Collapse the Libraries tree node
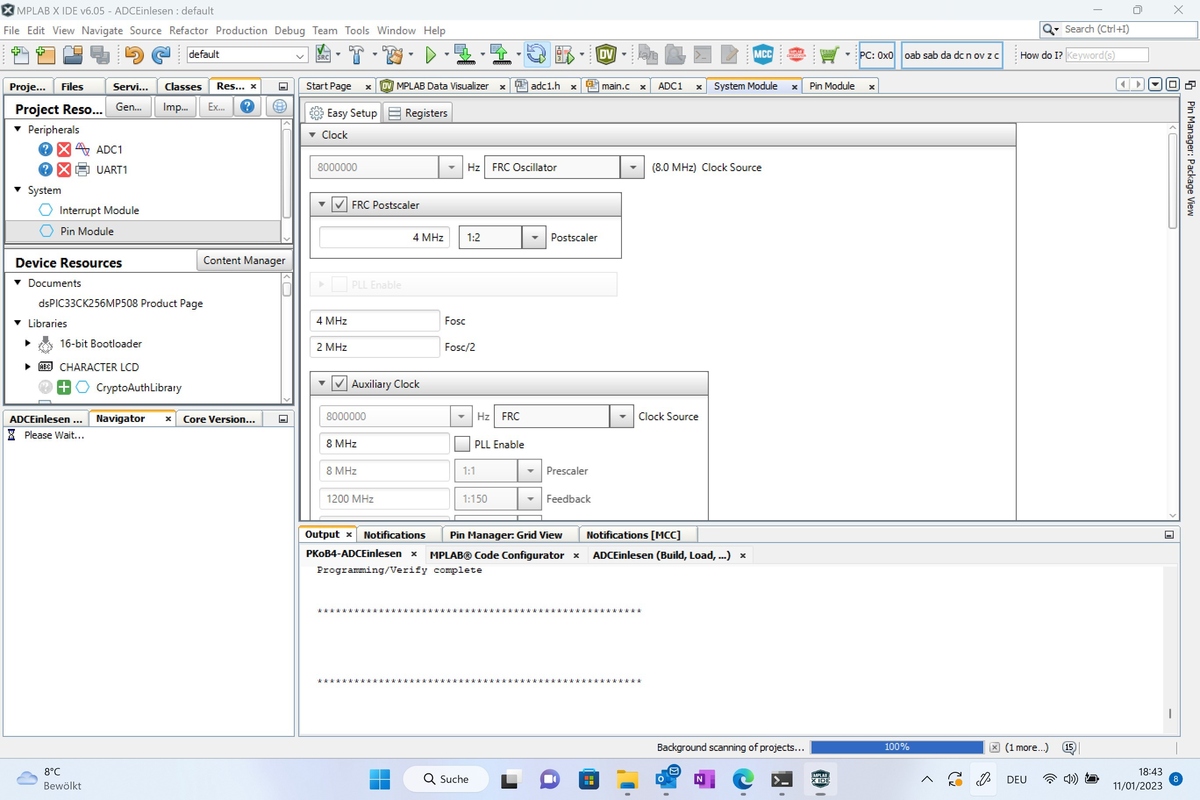1200x800 pixels. point(17,323)
